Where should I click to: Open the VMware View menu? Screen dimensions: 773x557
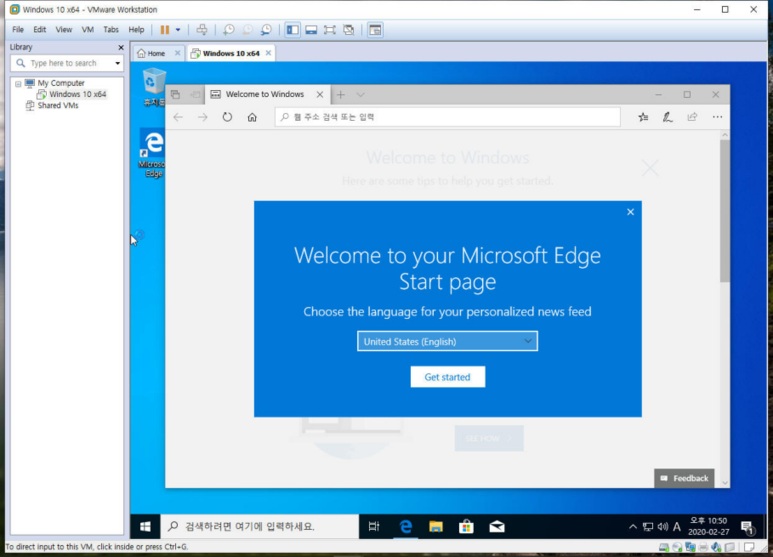[x=63, y=30]
